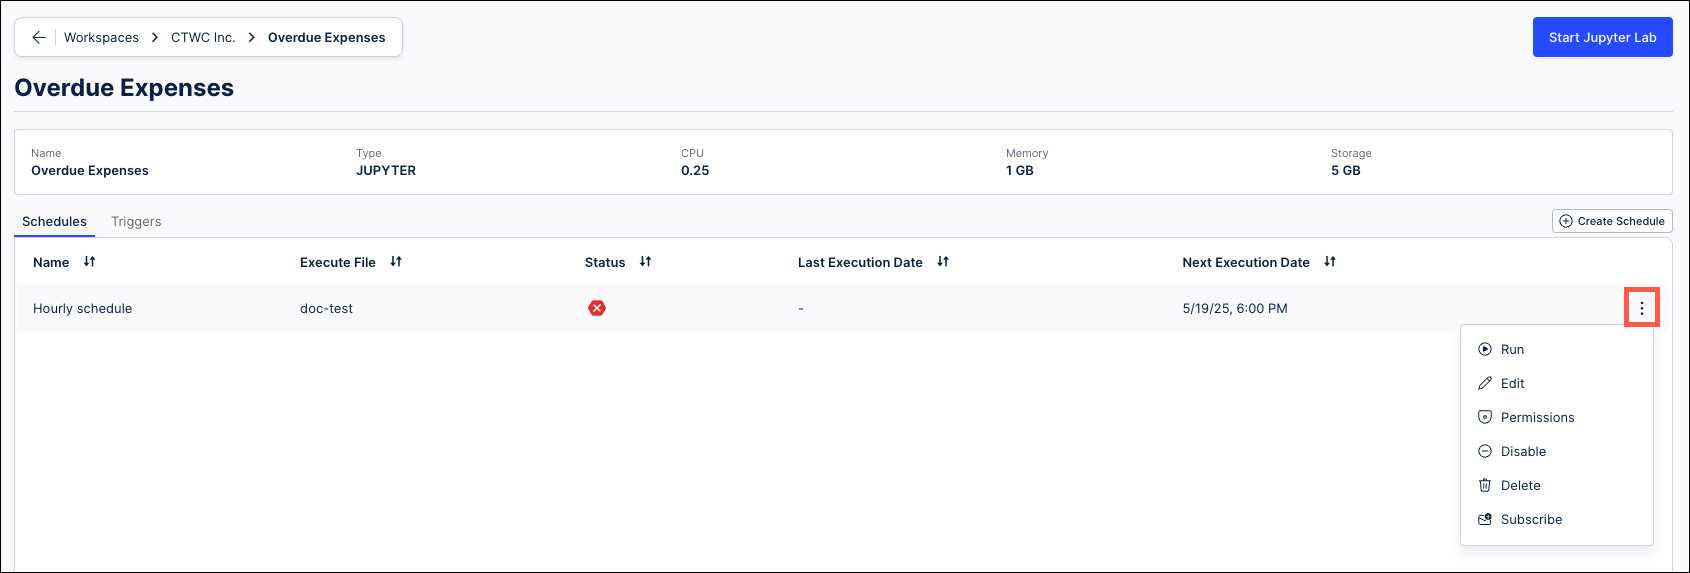Click the Last Execution Date header label
The image size is (1690, 573).
[x=860, y=262]
